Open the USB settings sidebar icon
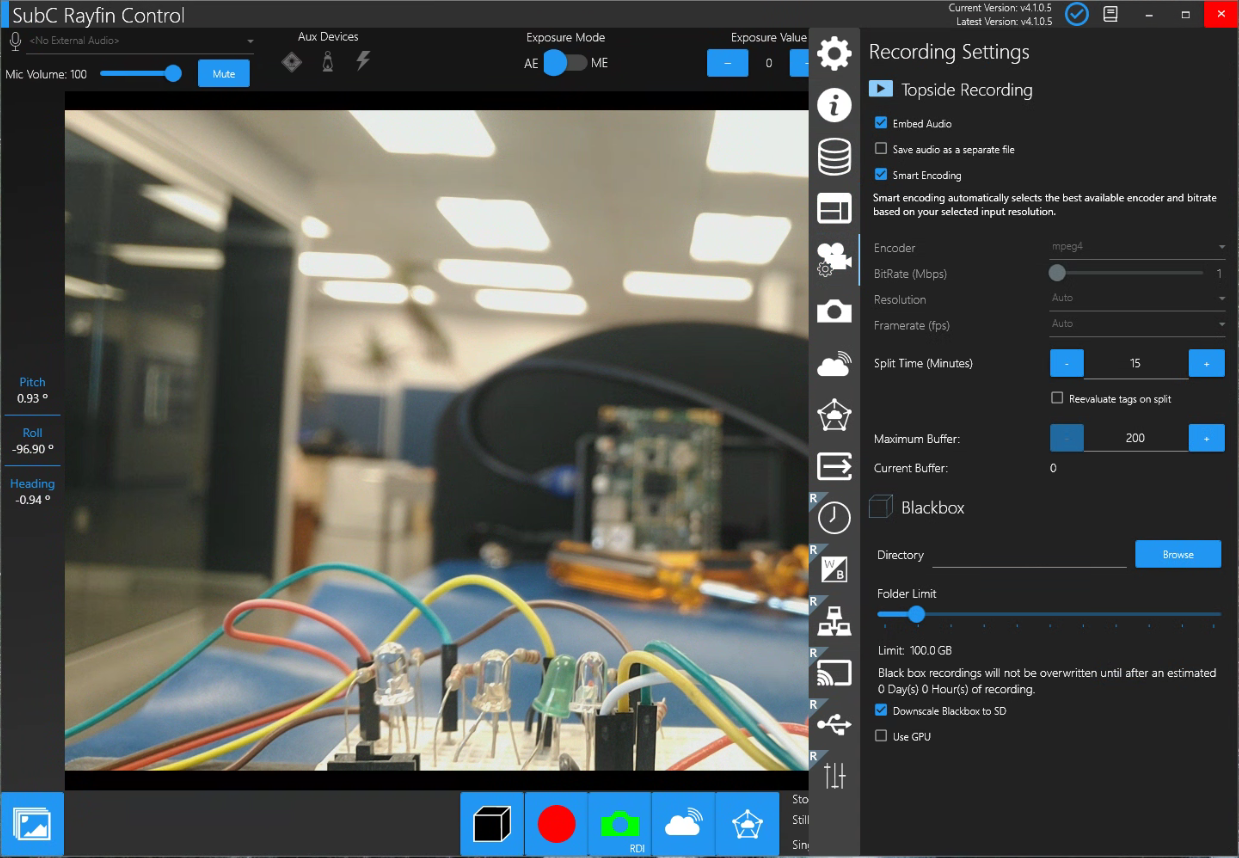The width and height of the screenshot is (1239, 858). coord(834,723)
